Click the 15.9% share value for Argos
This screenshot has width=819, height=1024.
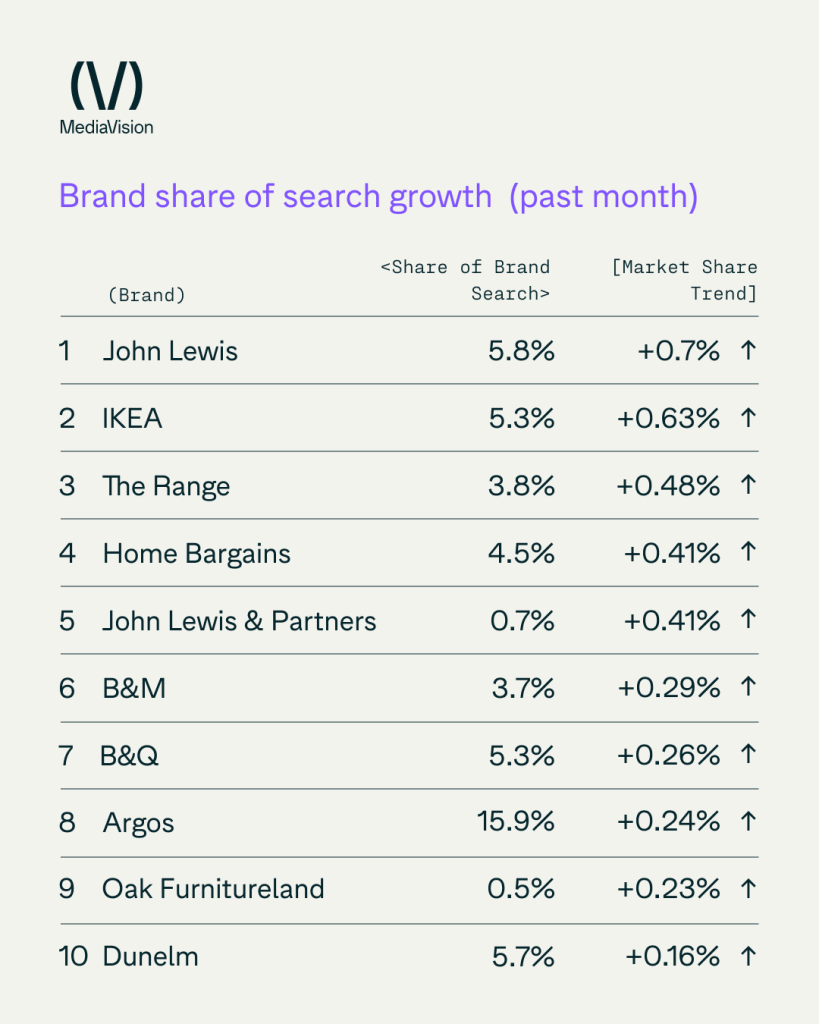click(x=515, y=822)
